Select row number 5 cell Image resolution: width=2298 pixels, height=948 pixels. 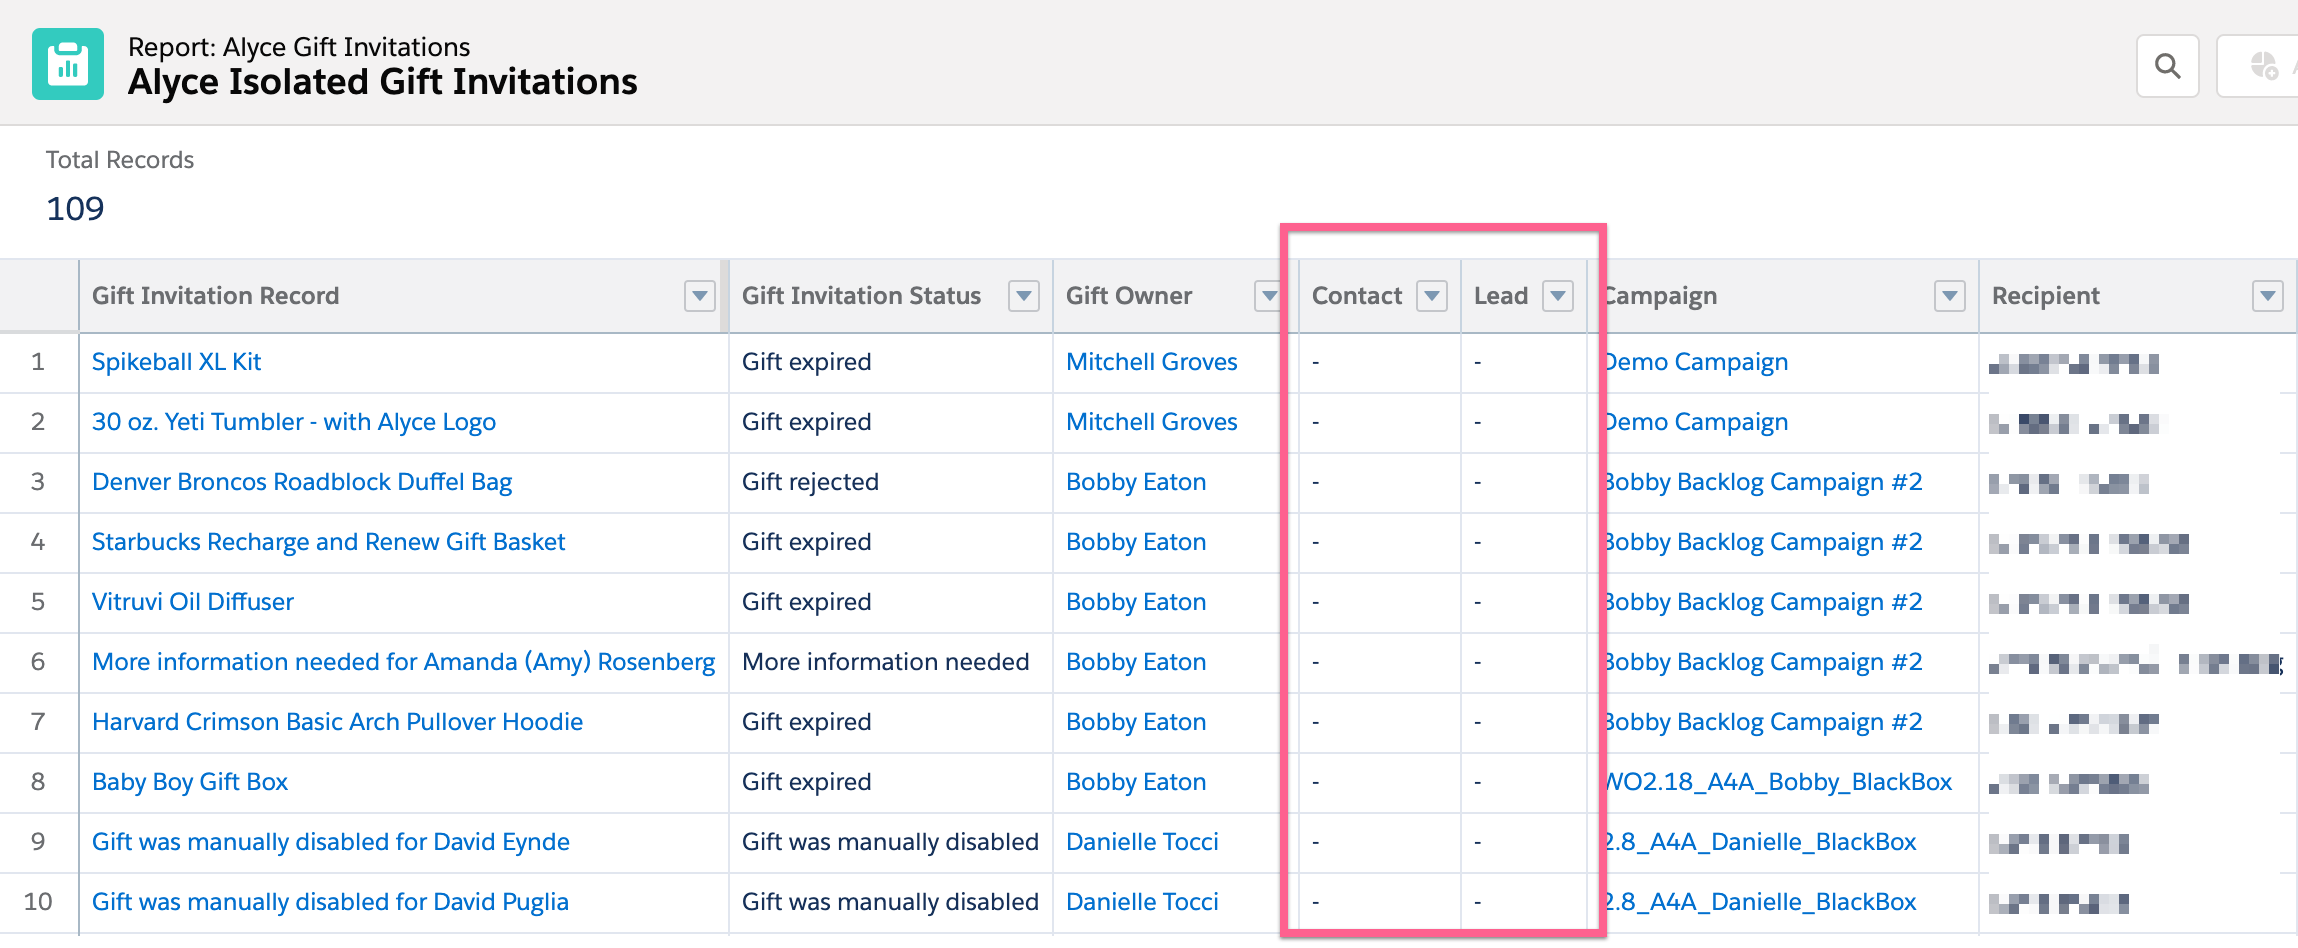pos(38,602)
